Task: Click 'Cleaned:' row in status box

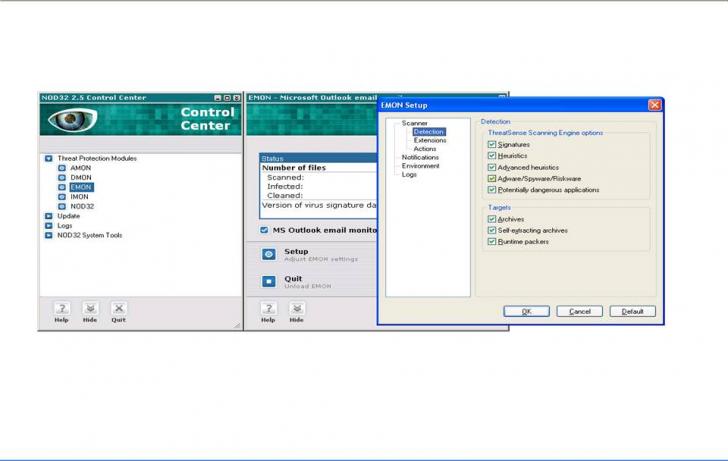Action: [x=285, y=196]
